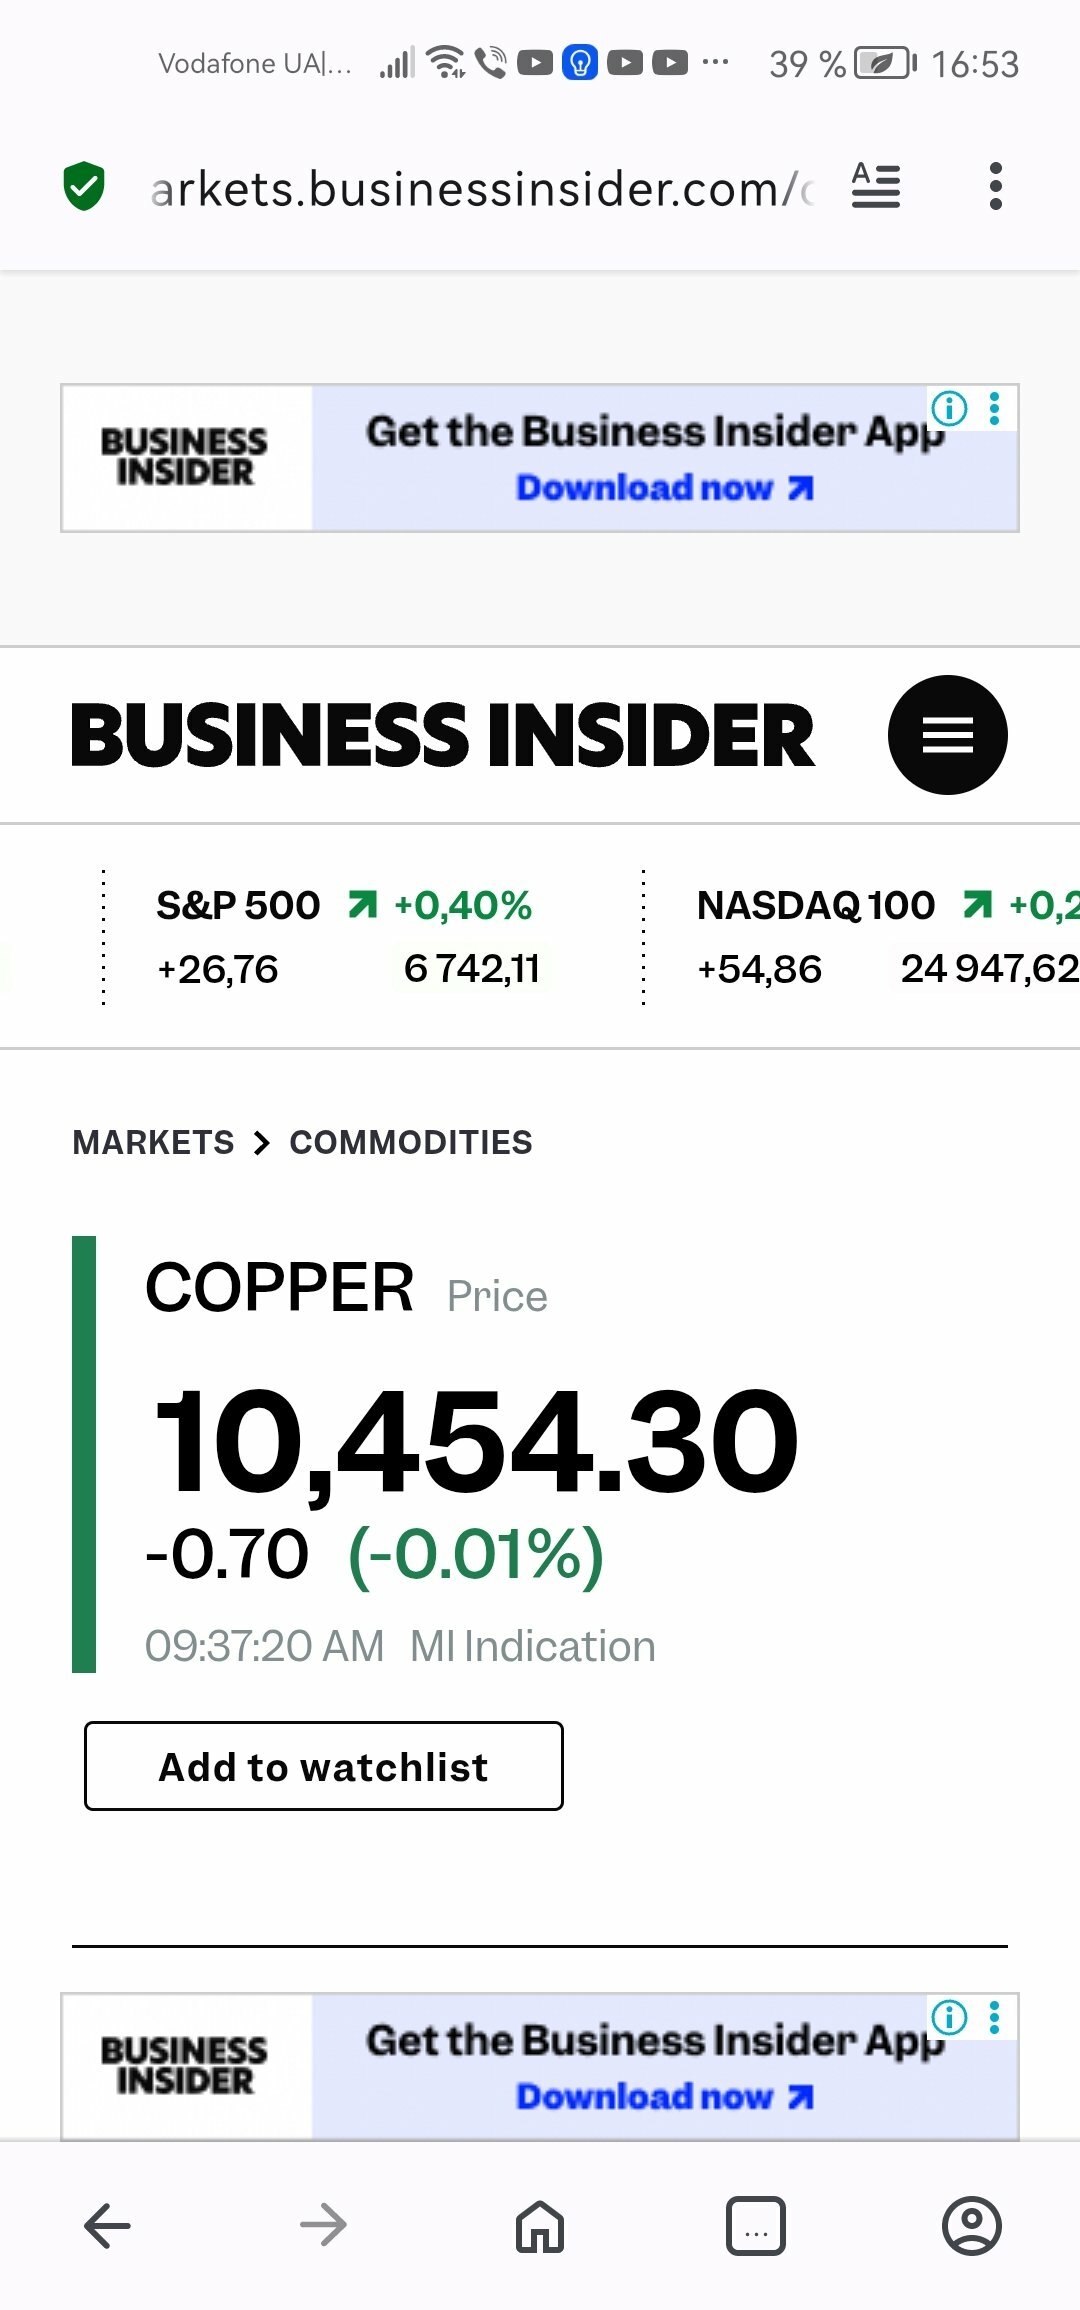The width and height of the screenshot is (1080, 2310).
Task: Go back using browser back arrow
Action: (108, 2226)
